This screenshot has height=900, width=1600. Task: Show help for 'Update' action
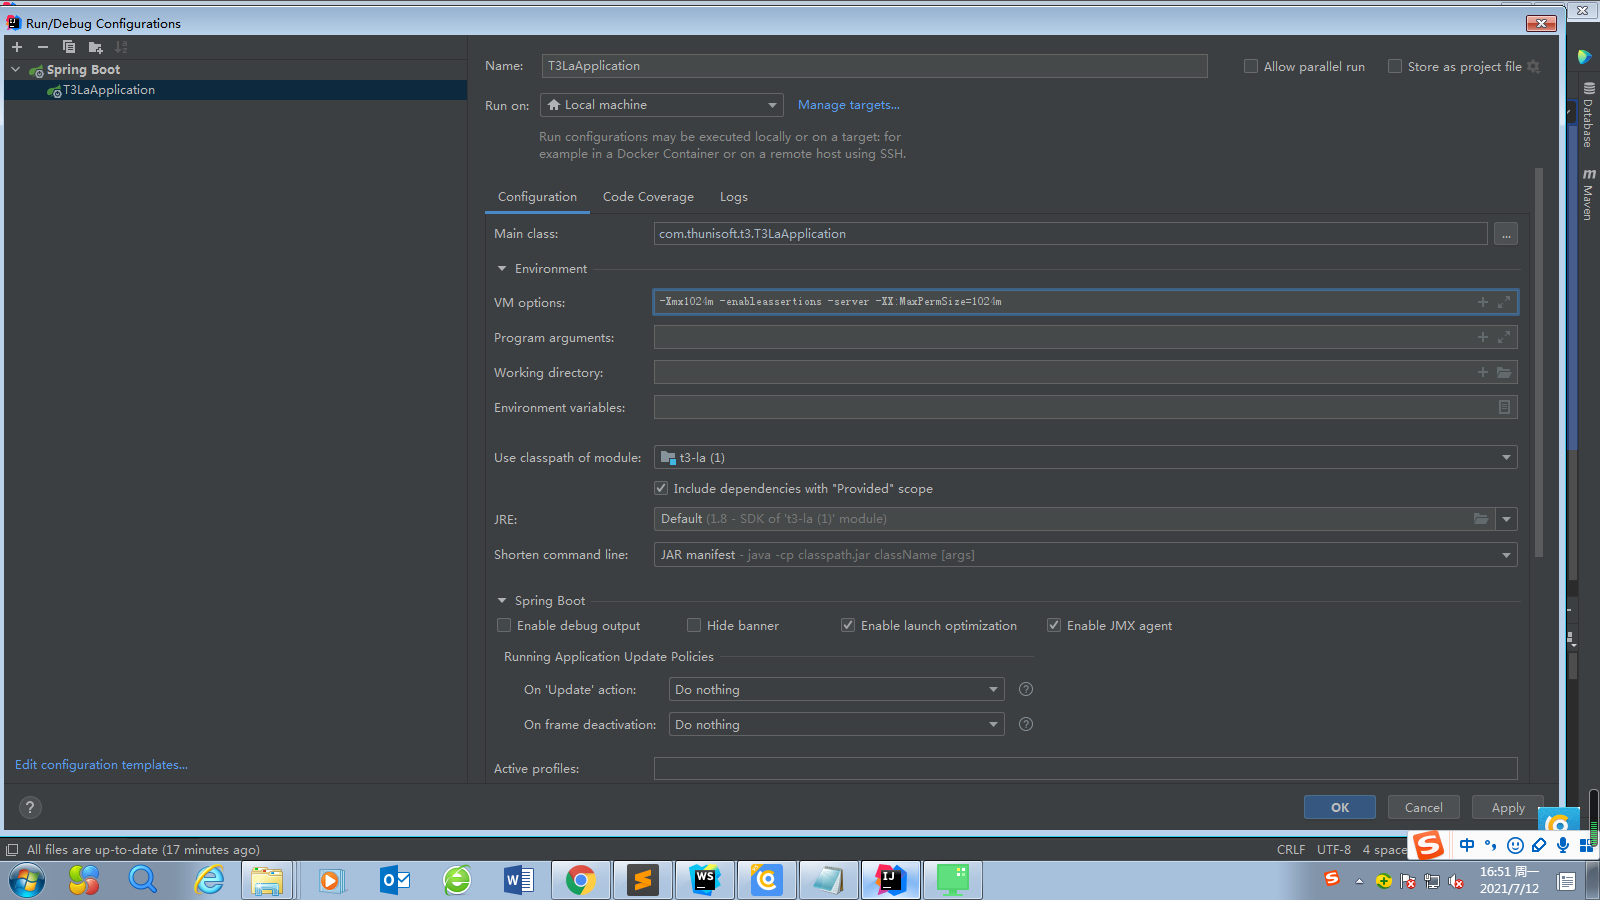[x=1025, y=689]
